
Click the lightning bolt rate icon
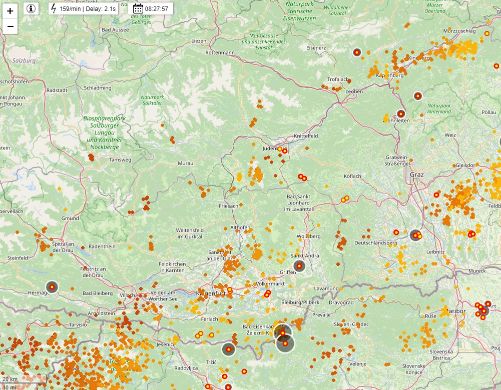coord(54,8)
